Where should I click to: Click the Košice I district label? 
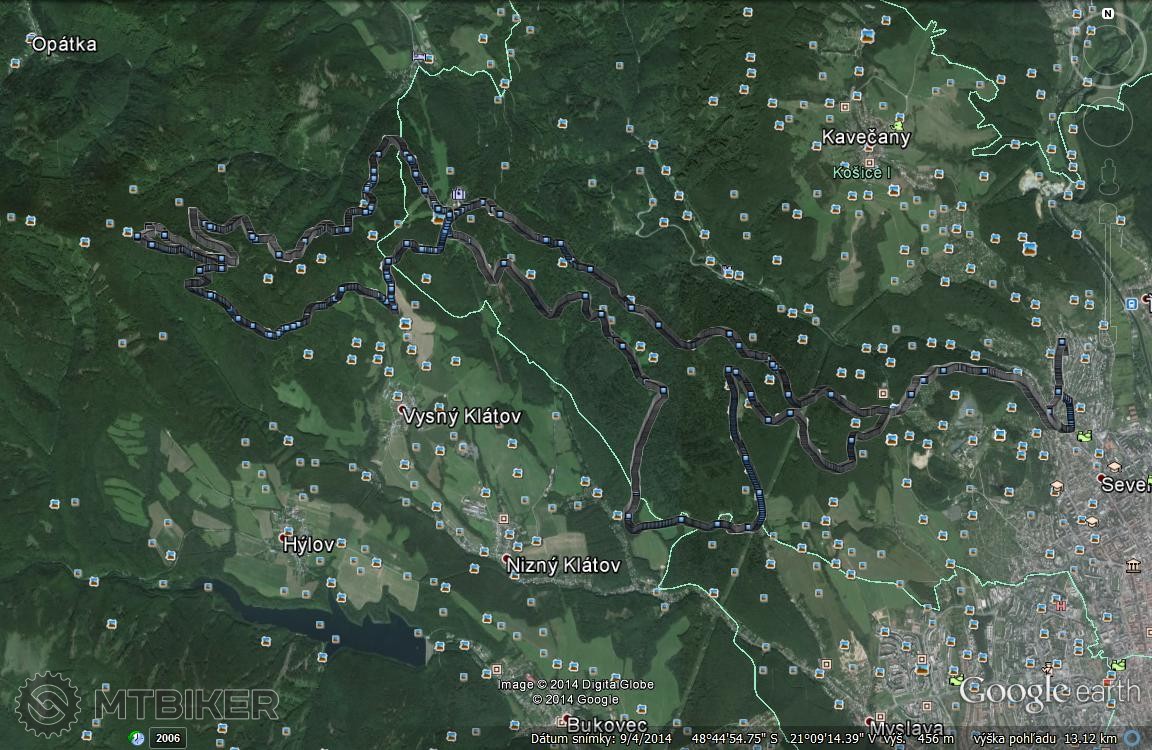pyautogui.click(x=861, y=173)
